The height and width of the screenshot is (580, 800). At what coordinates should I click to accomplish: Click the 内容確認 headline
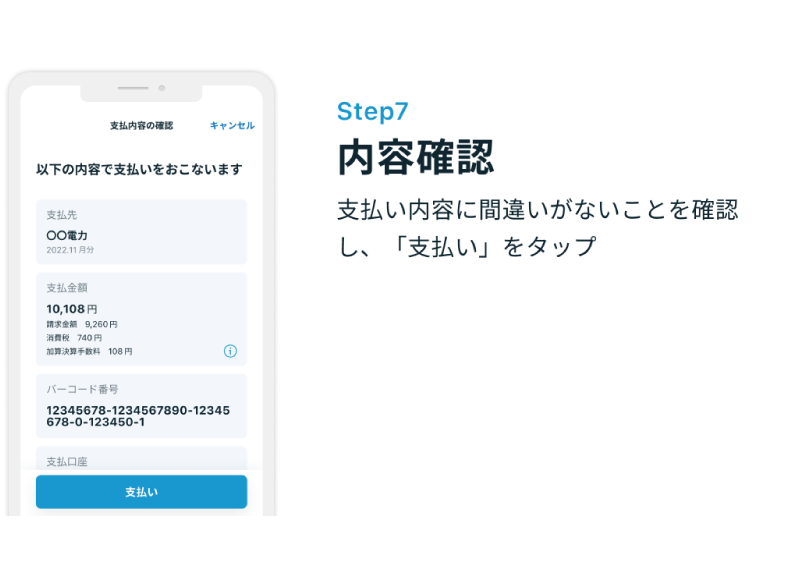pos(416,158)
